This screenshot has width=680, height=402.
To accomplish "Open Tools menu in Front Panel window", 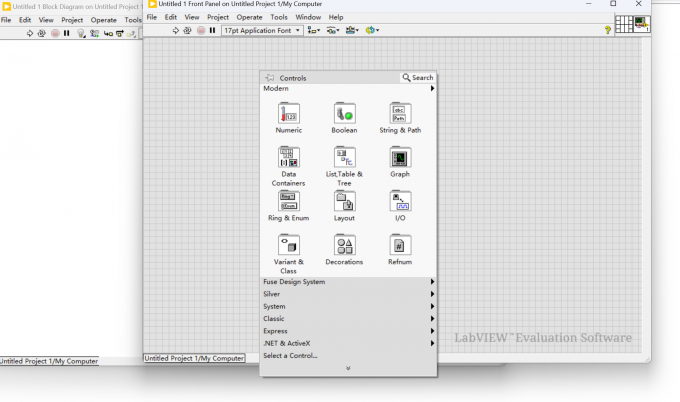I will click(279, 17).
